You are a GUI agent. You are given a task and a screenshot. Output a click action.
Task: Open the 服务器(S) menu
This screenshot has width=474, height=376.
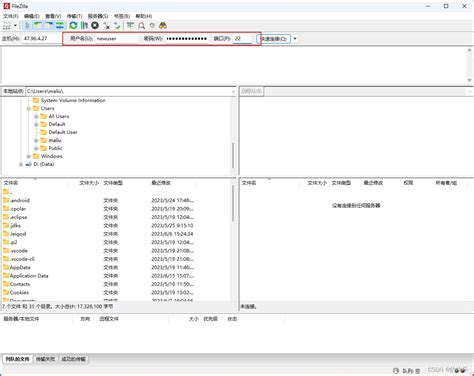point(98,16)
